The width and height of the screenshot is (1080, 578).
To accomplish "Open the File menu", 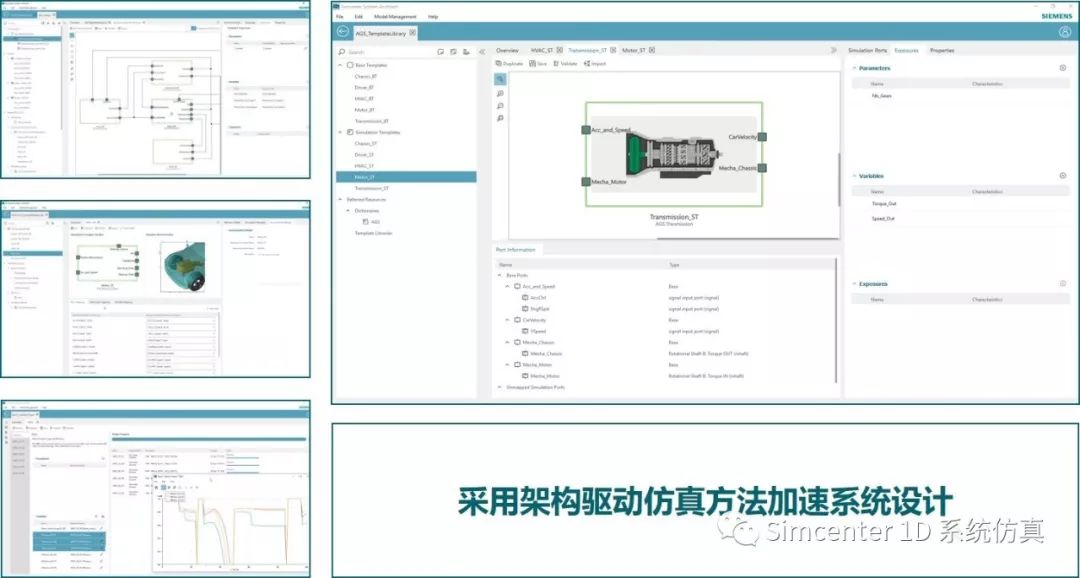I will point(340,17).
